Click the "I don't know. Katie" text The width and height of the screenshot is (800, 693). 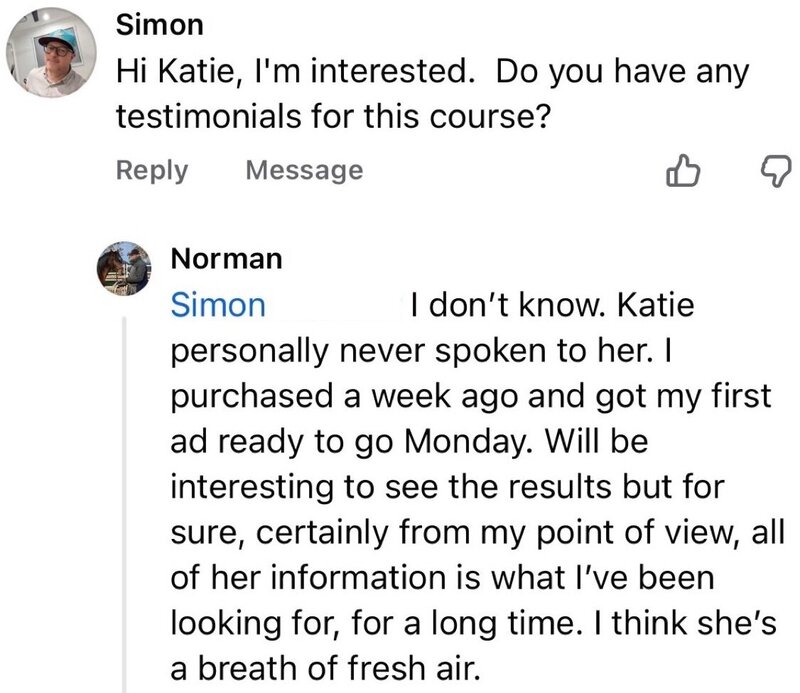[x=552, y=305]
